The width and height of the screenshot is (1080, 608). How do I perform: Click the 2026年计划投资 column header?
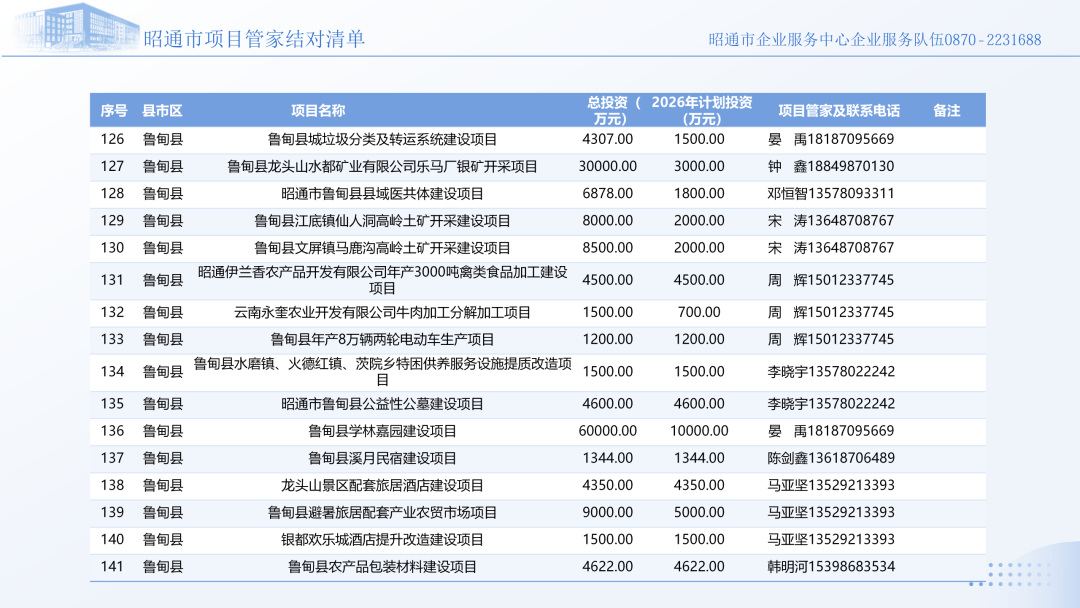coord(701,110)
